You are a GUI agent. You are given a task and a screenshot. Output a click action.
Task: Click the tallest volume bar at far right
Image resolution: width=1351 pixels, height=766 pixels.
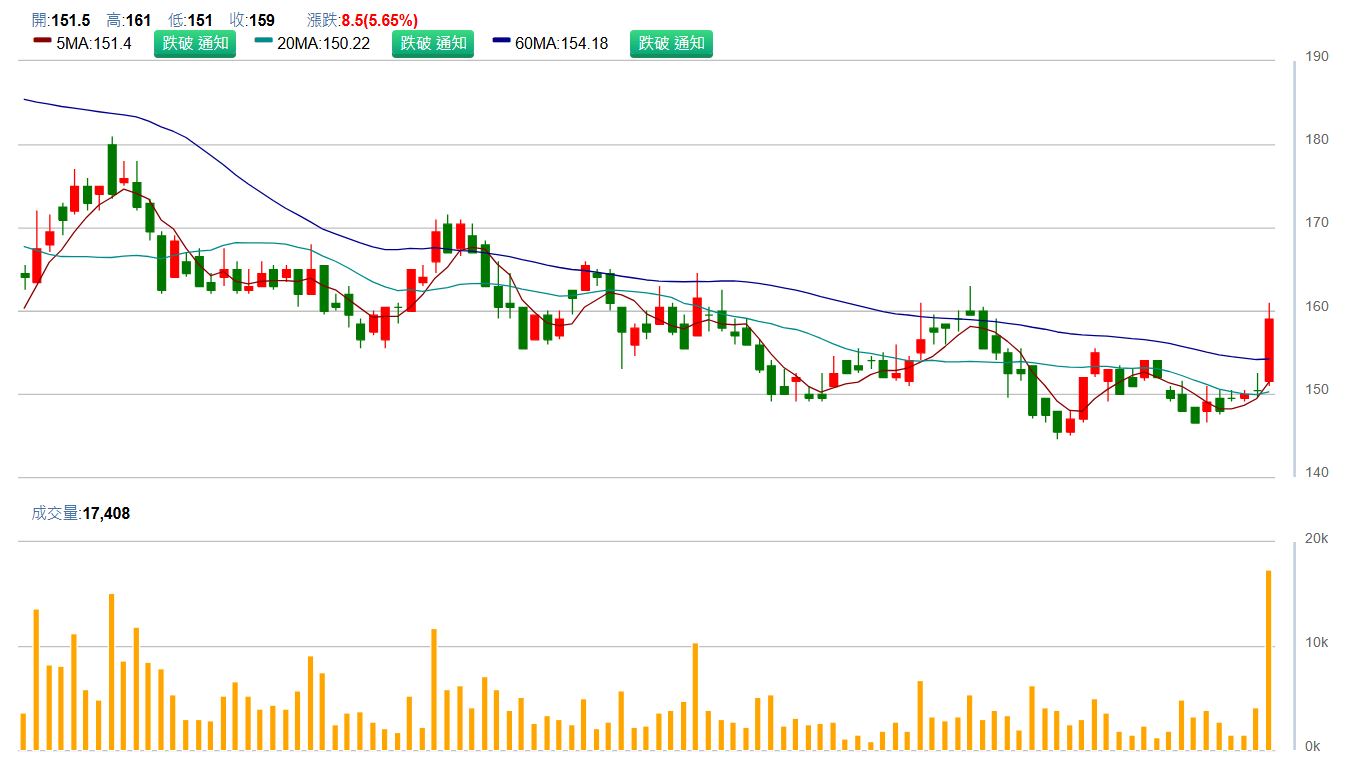click(1269, 660)
